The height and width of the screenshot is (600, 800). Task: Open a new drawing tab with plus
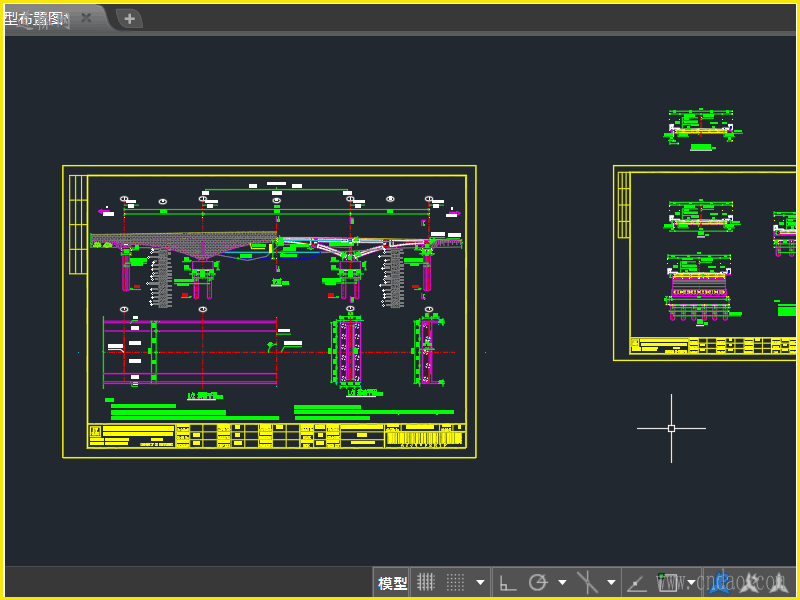(x=129, y=18)
